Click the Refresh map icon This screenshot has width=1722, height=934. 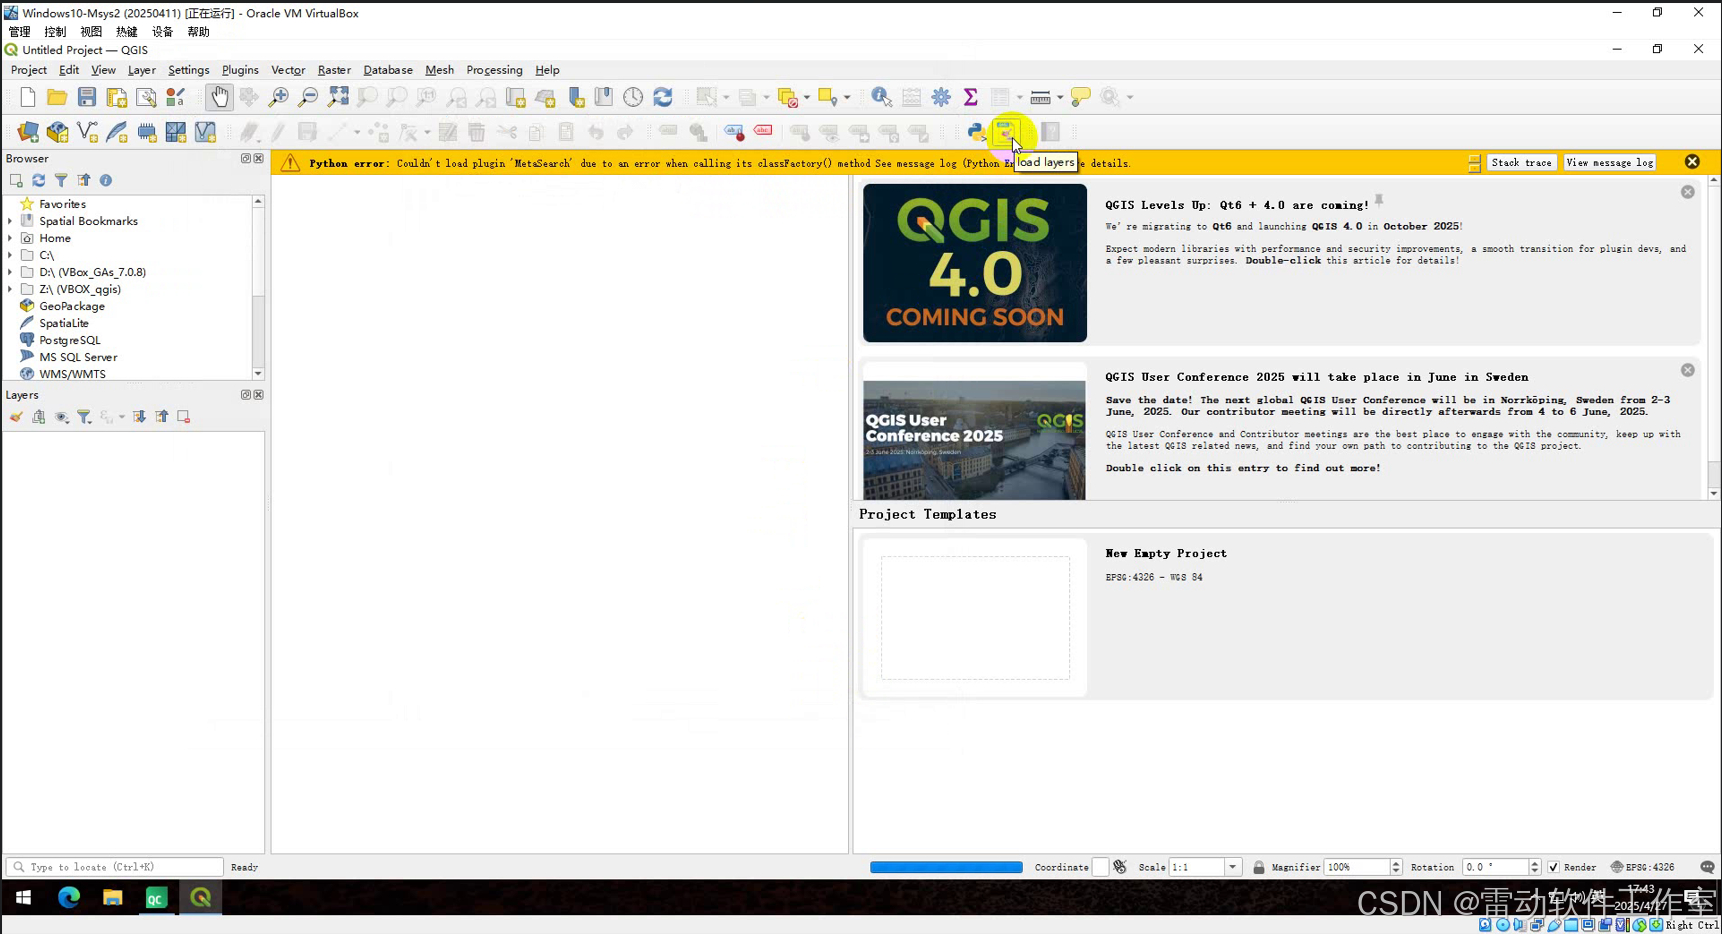point(663,97)
